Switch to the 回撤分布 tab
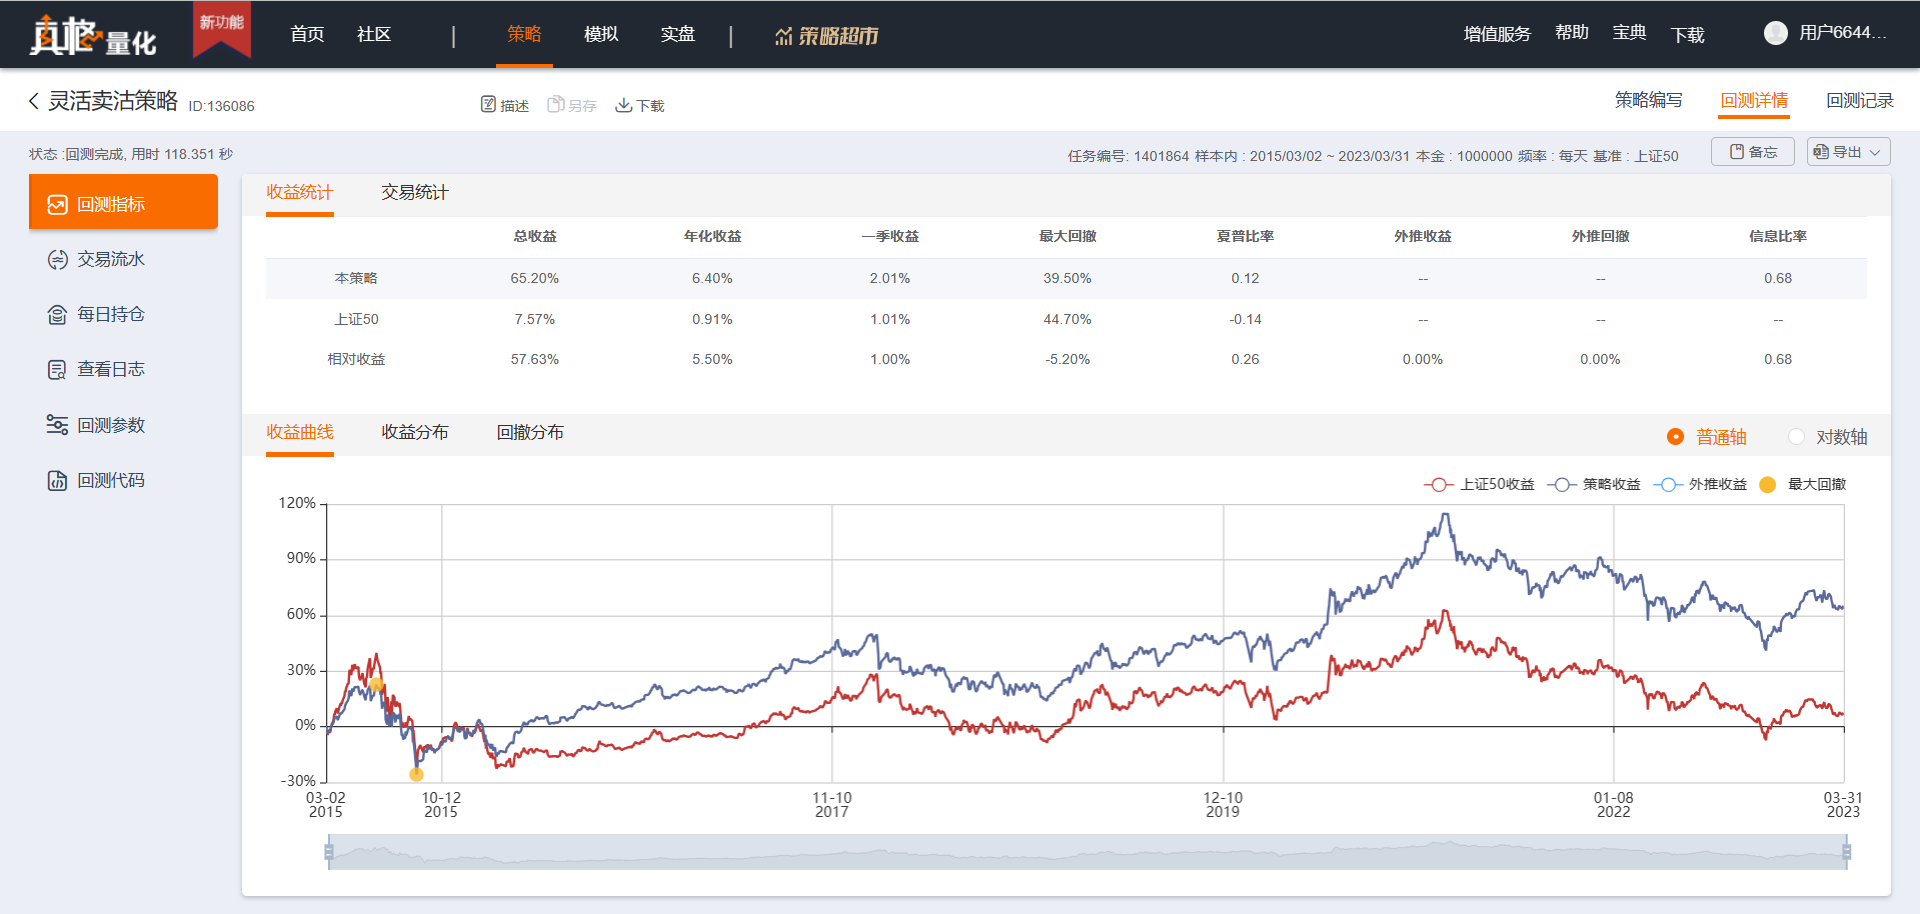This screenshot has height=914, width=1920. 530,433
